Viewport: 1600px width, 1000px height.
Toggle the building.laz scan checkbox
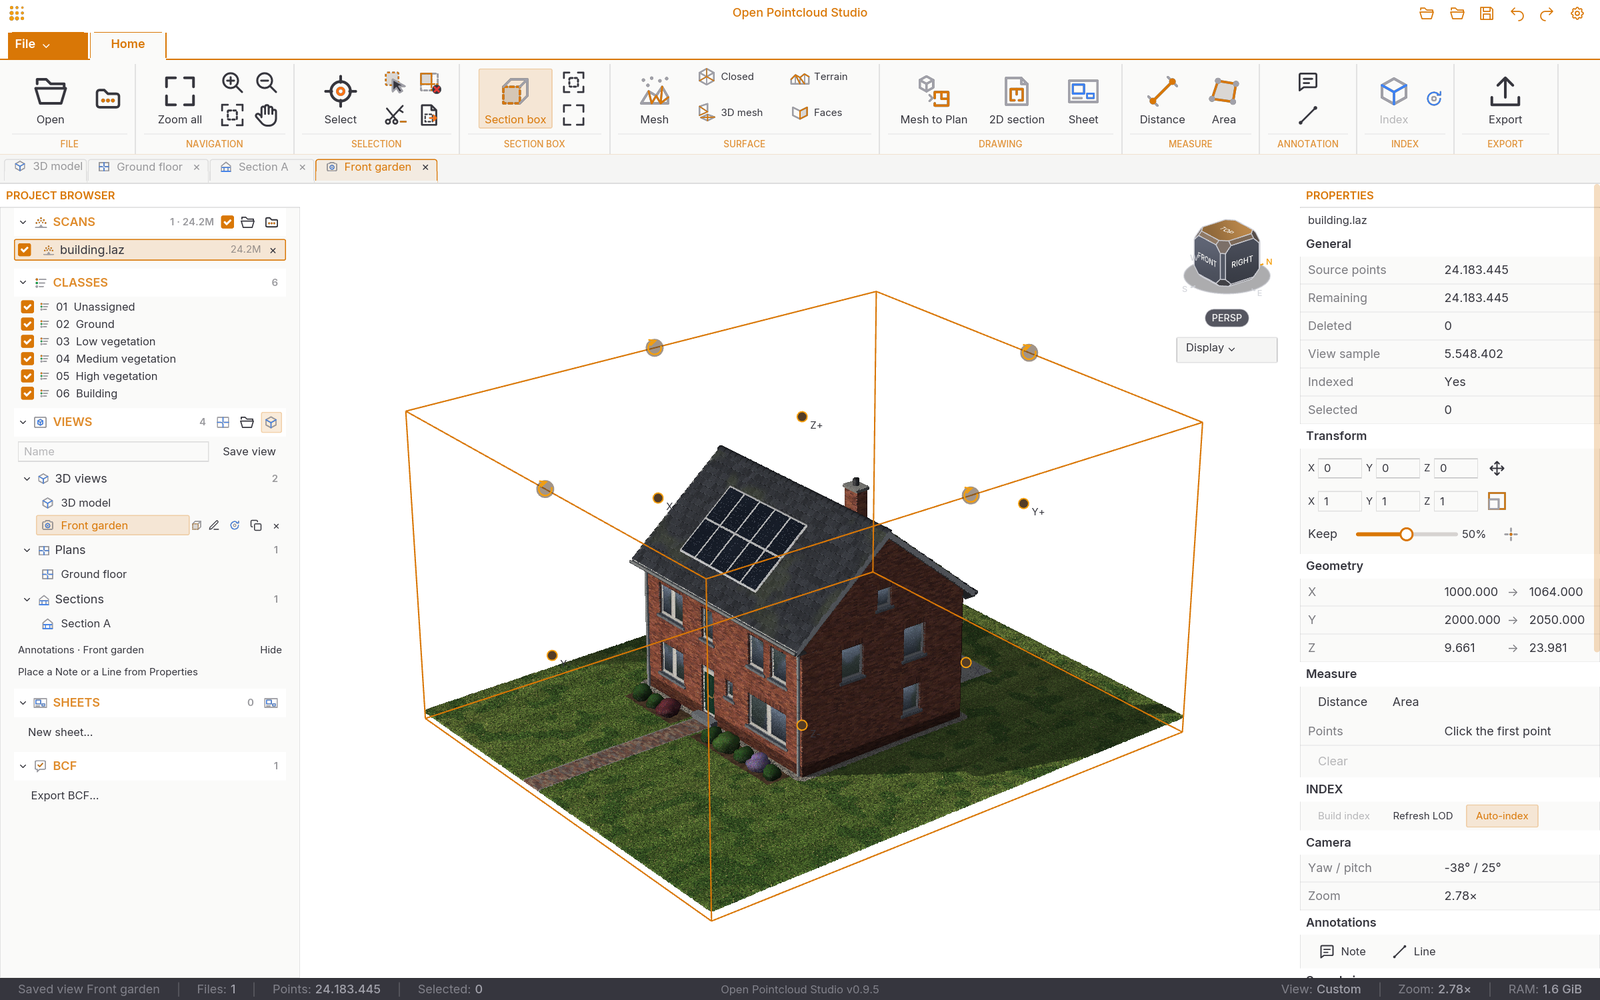(x=25, y=250)
